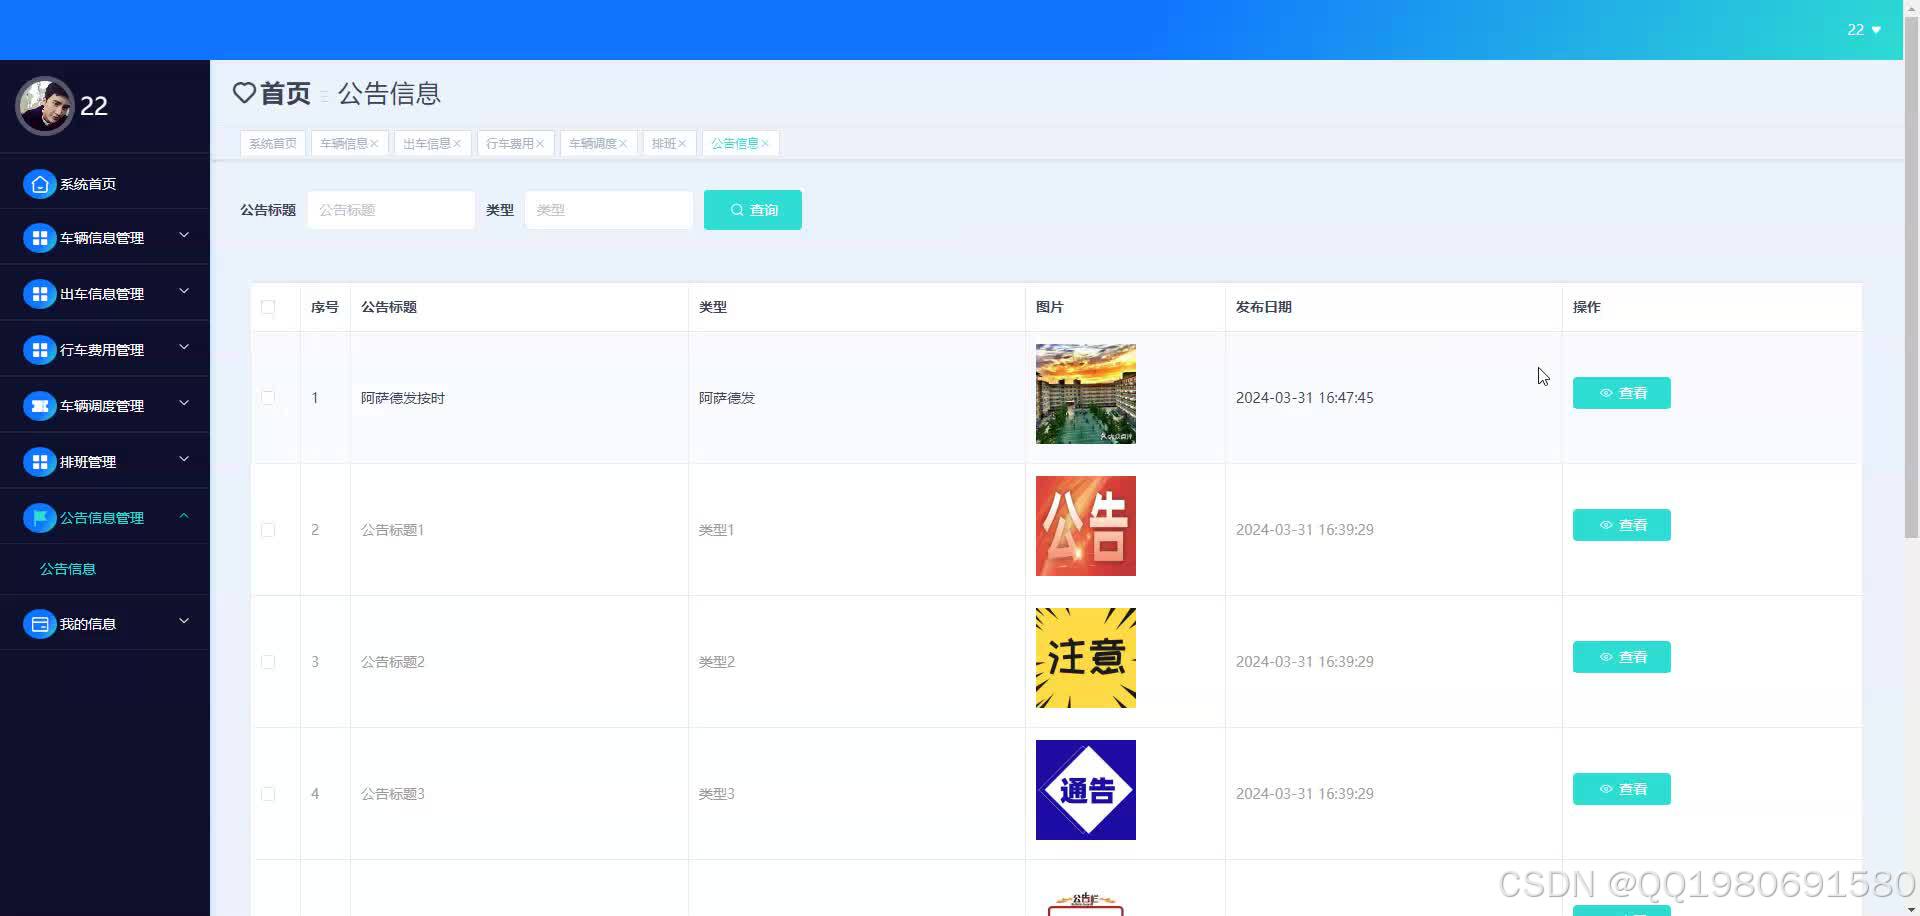Click the 排班管理 grid icon

coord(39,462)
